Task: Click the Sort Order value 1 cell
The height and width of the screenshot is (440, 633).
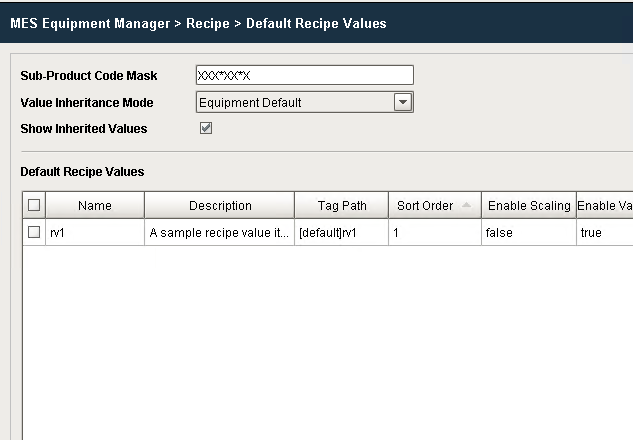Action: pos(435,233)
